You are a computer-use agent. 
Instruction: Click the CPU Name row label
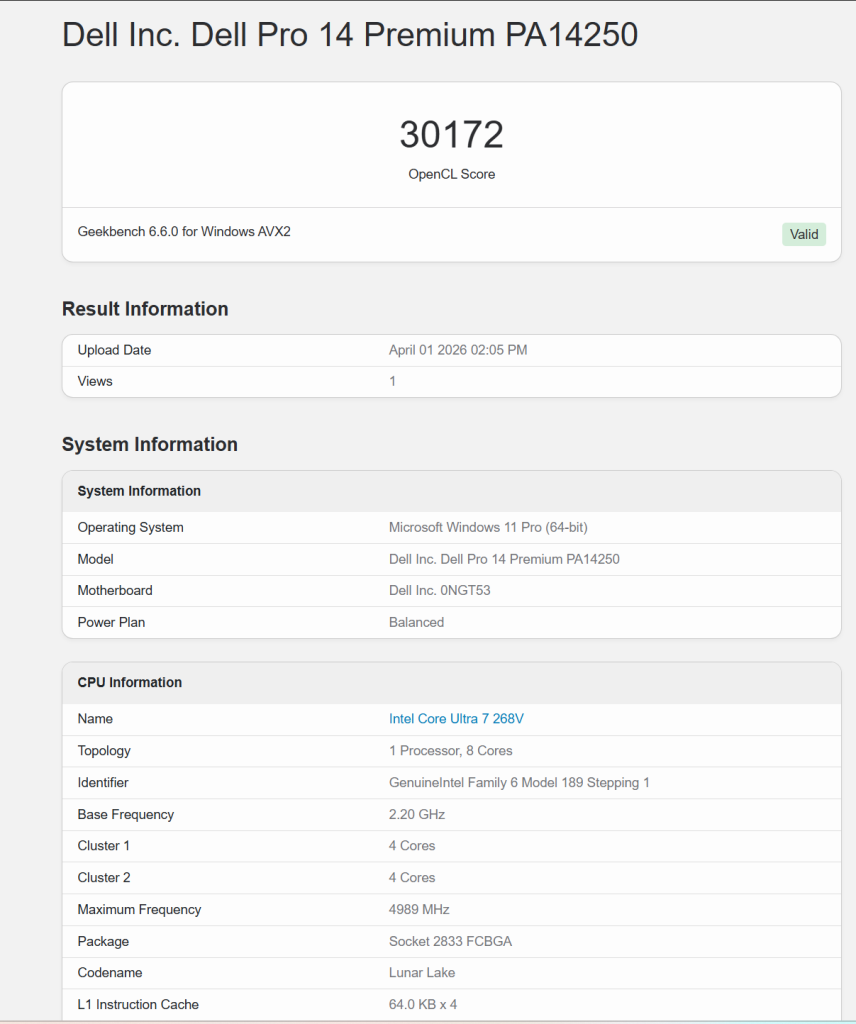95,719
